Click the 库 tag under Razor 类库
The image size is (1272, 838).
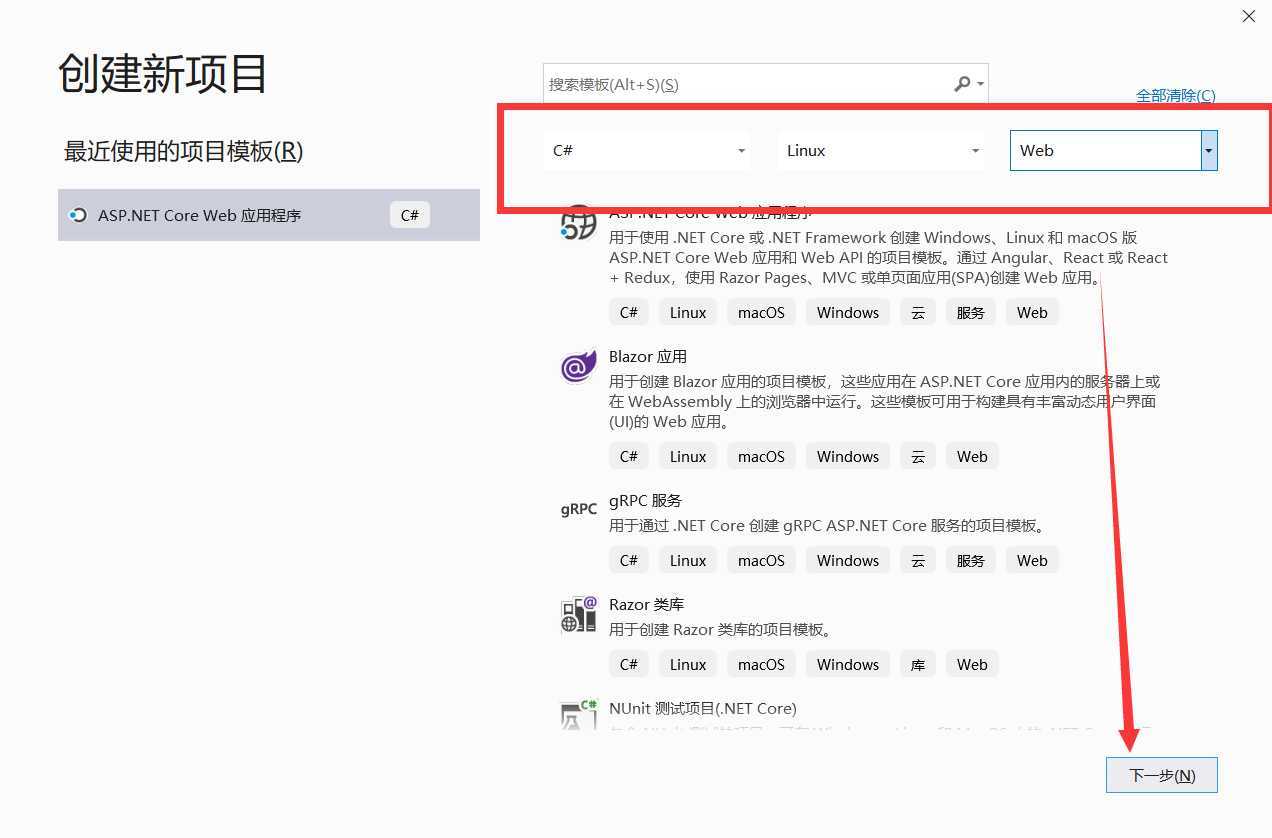pyautogui.click(x=918, y=664)
